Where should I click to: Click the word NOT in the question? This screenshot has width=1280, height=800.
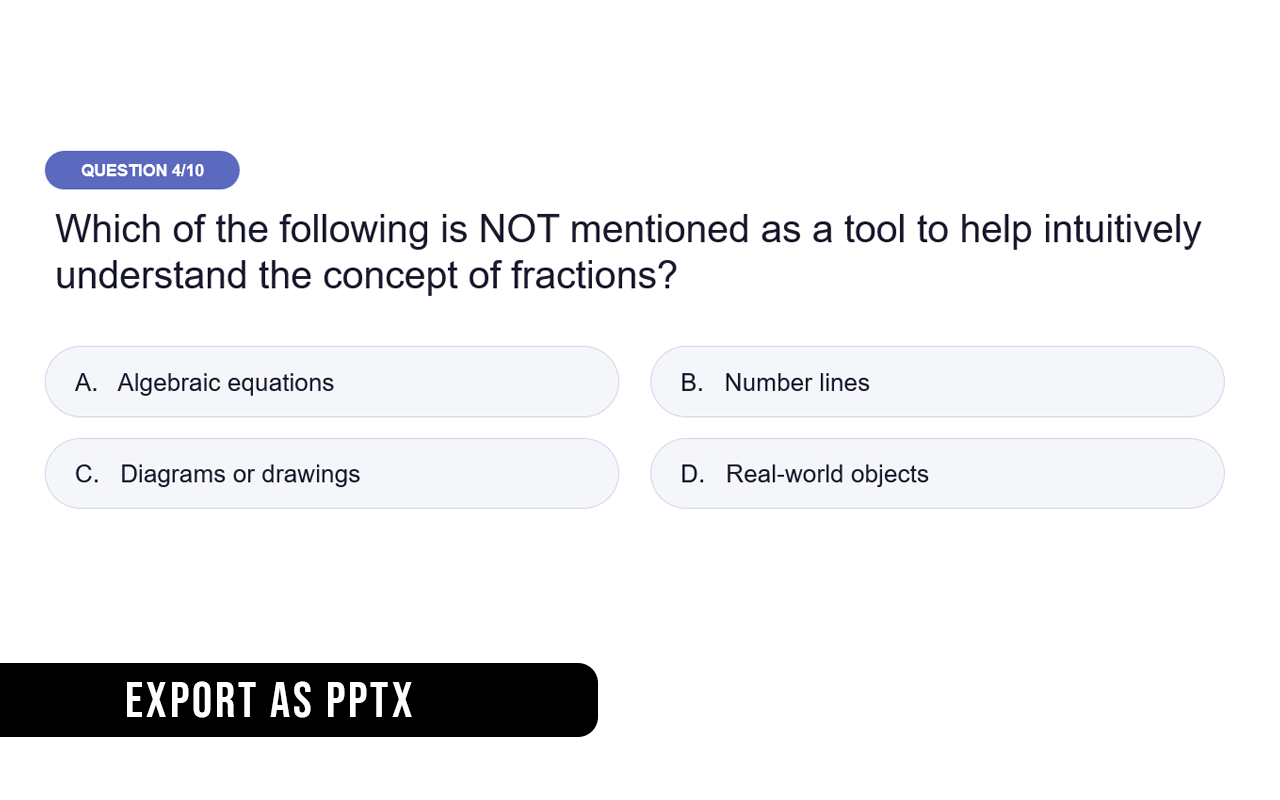(x=519, y=229)
